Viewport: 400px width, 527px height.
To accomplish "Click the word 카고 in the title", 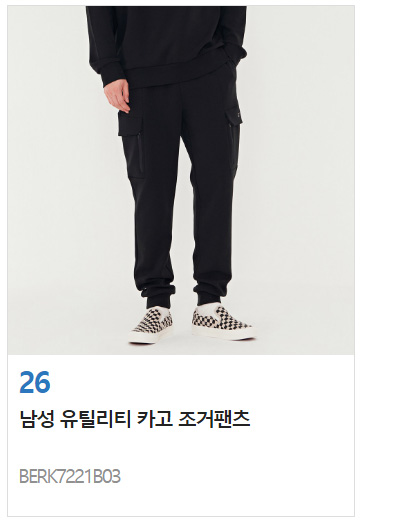I will click(x=155, y=419).
